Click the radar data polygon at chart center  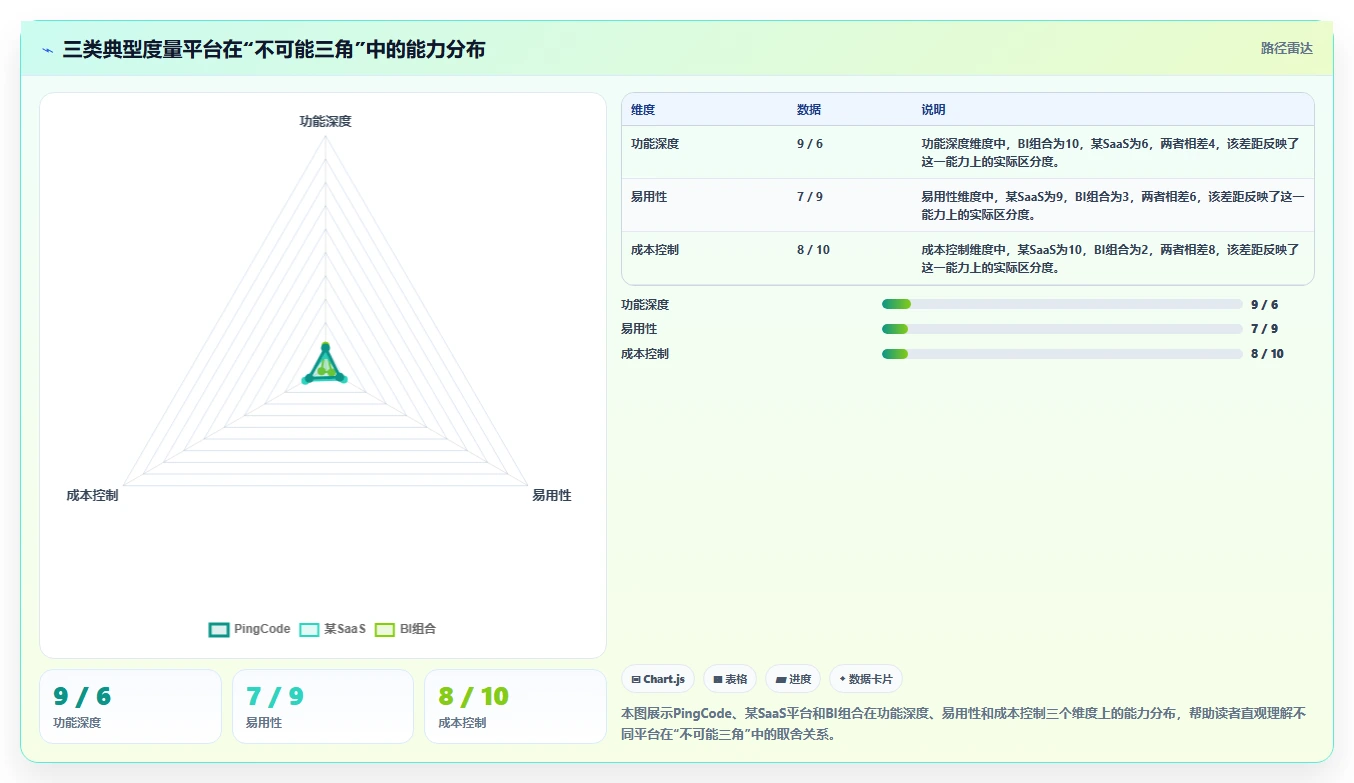click(325, 366)
